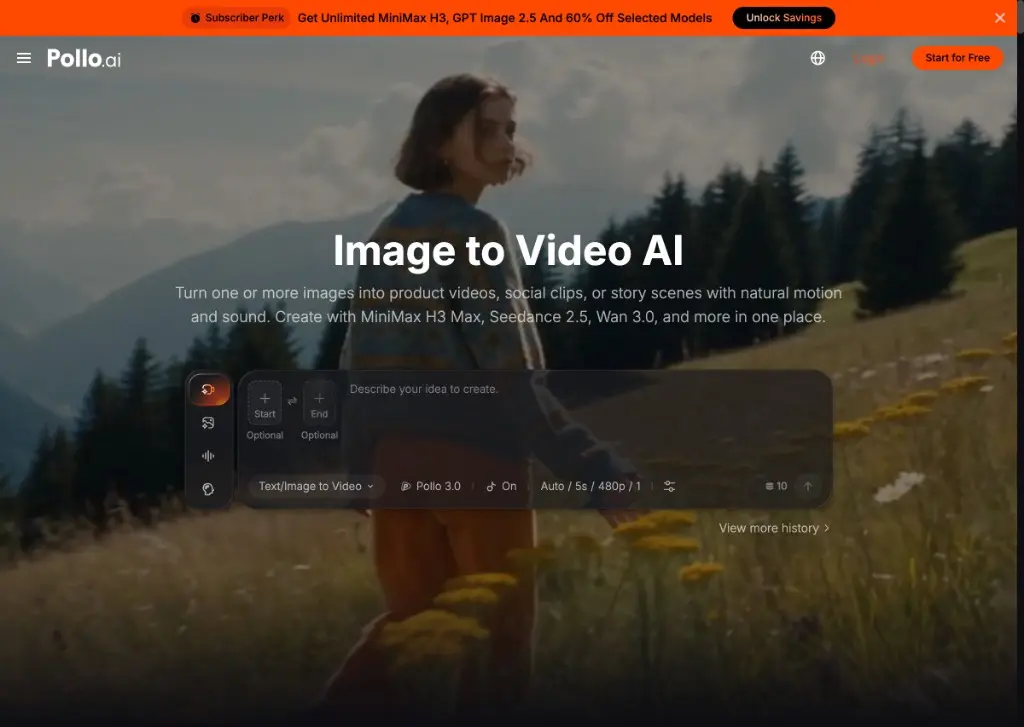Screen dimensions: 1024x727
Task: Open the hamburger navigation menu
Action: point(24,58)
